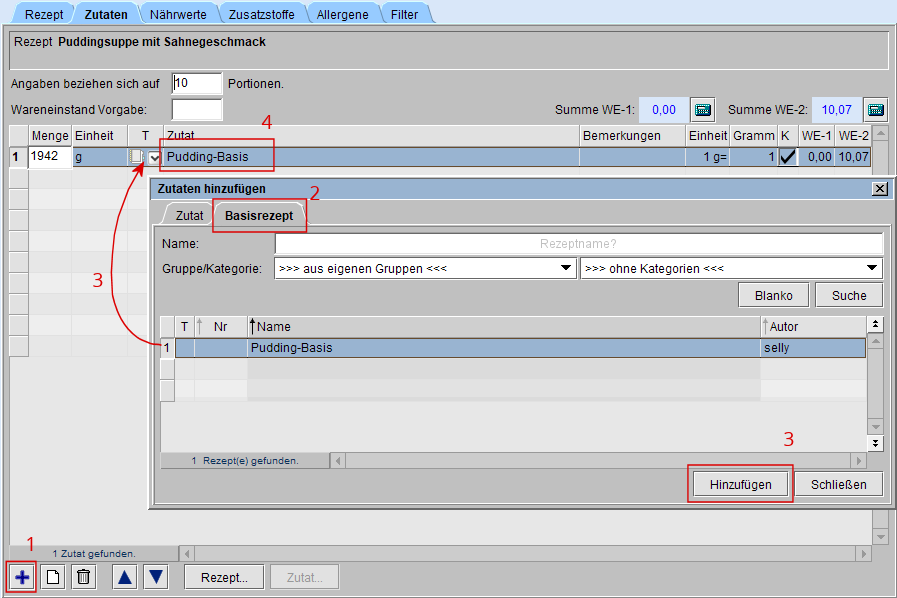Image resolution: width=897 pixels, height=598 pixels.
Task: Sort results by the Name column header
Action: 503,327
